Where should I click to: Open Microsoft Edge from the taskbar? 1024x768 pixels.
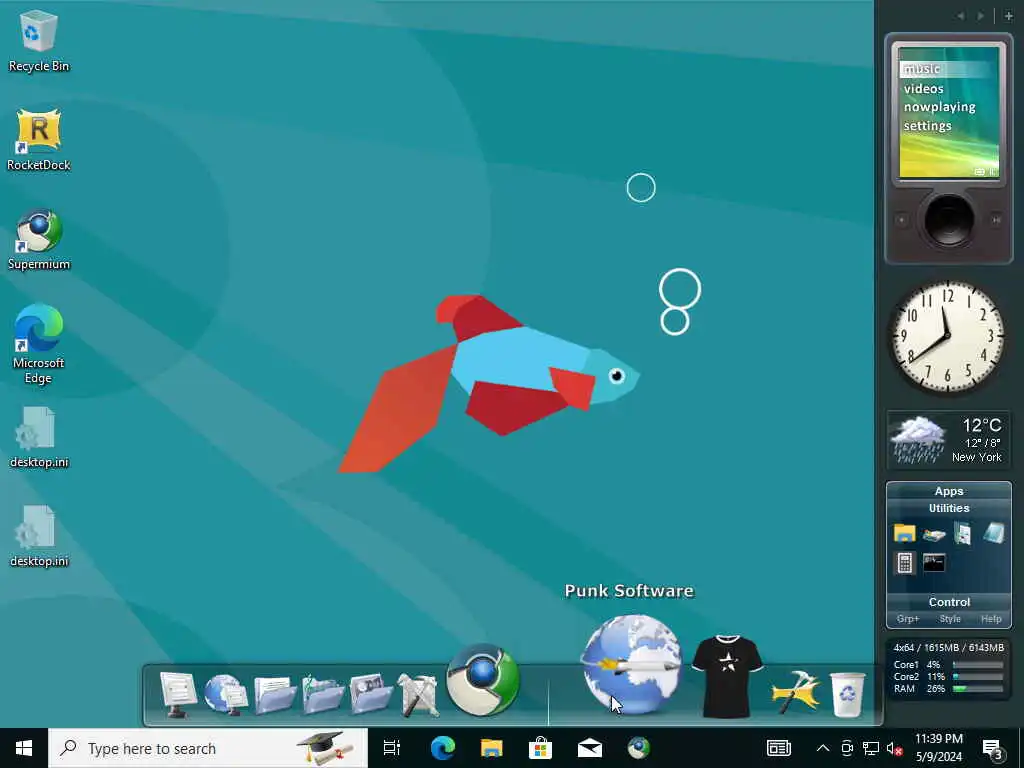[x=442, y=748]
